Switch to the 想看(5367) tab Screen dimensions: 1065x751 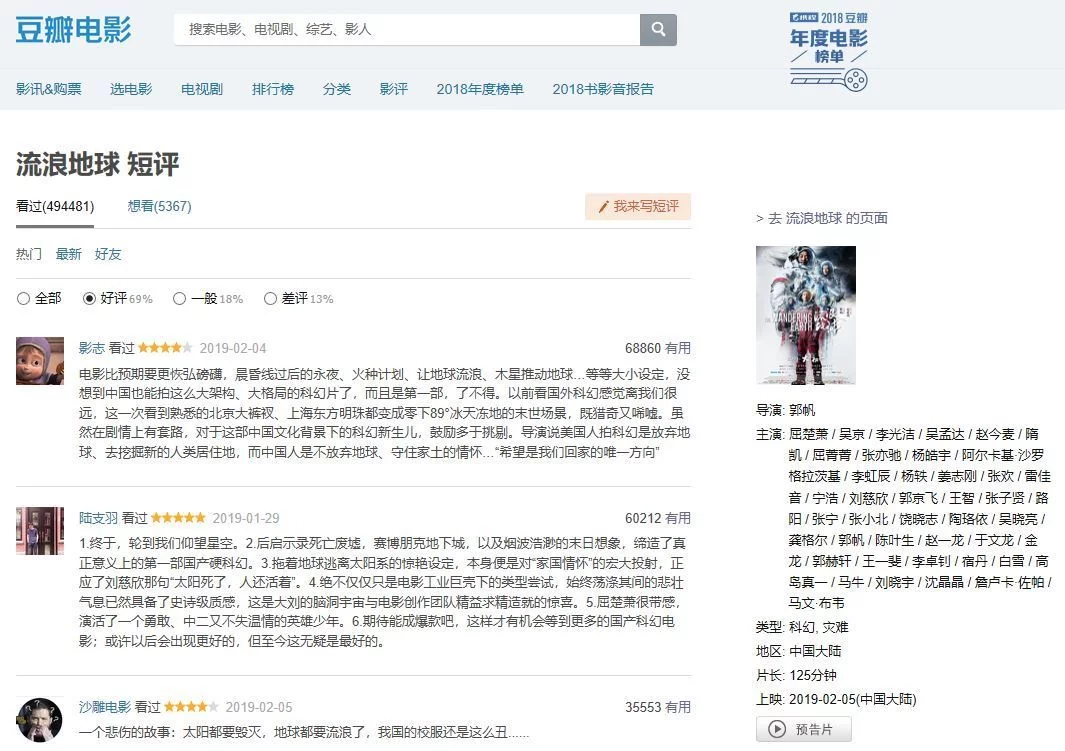[160, 206]
